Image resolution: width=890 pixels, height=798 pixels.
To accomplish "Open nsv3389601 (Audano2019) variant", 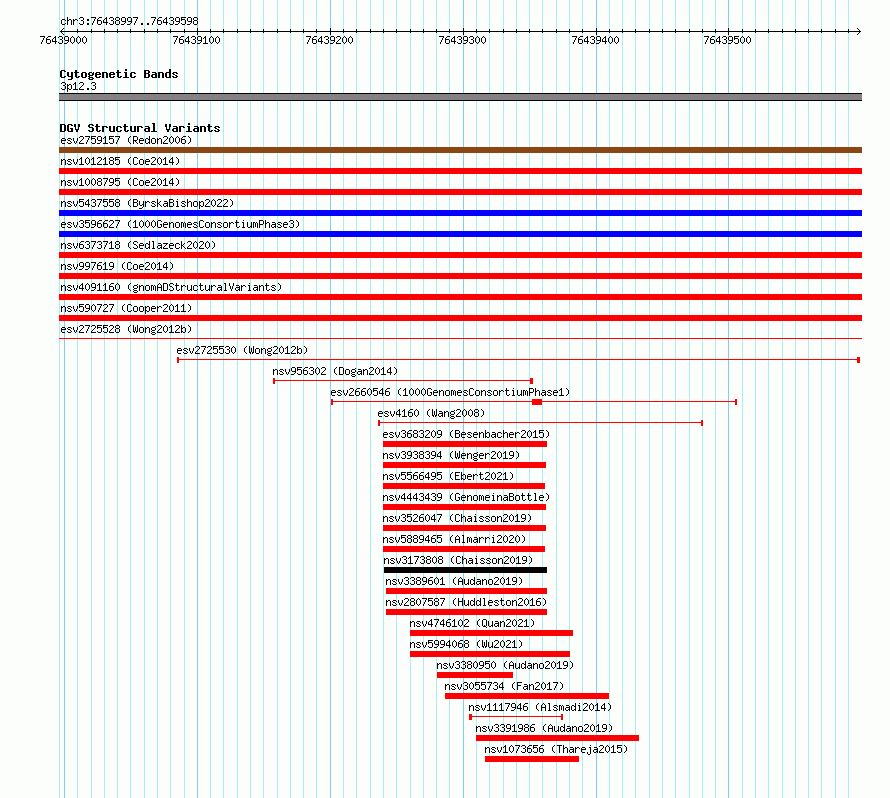I will 454,581.
